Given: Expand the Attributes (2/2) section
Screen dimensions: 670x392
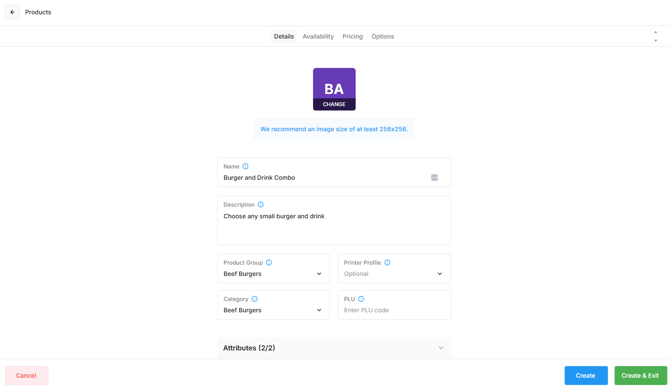Looking at the screenshot, I should tap(334, 348).
